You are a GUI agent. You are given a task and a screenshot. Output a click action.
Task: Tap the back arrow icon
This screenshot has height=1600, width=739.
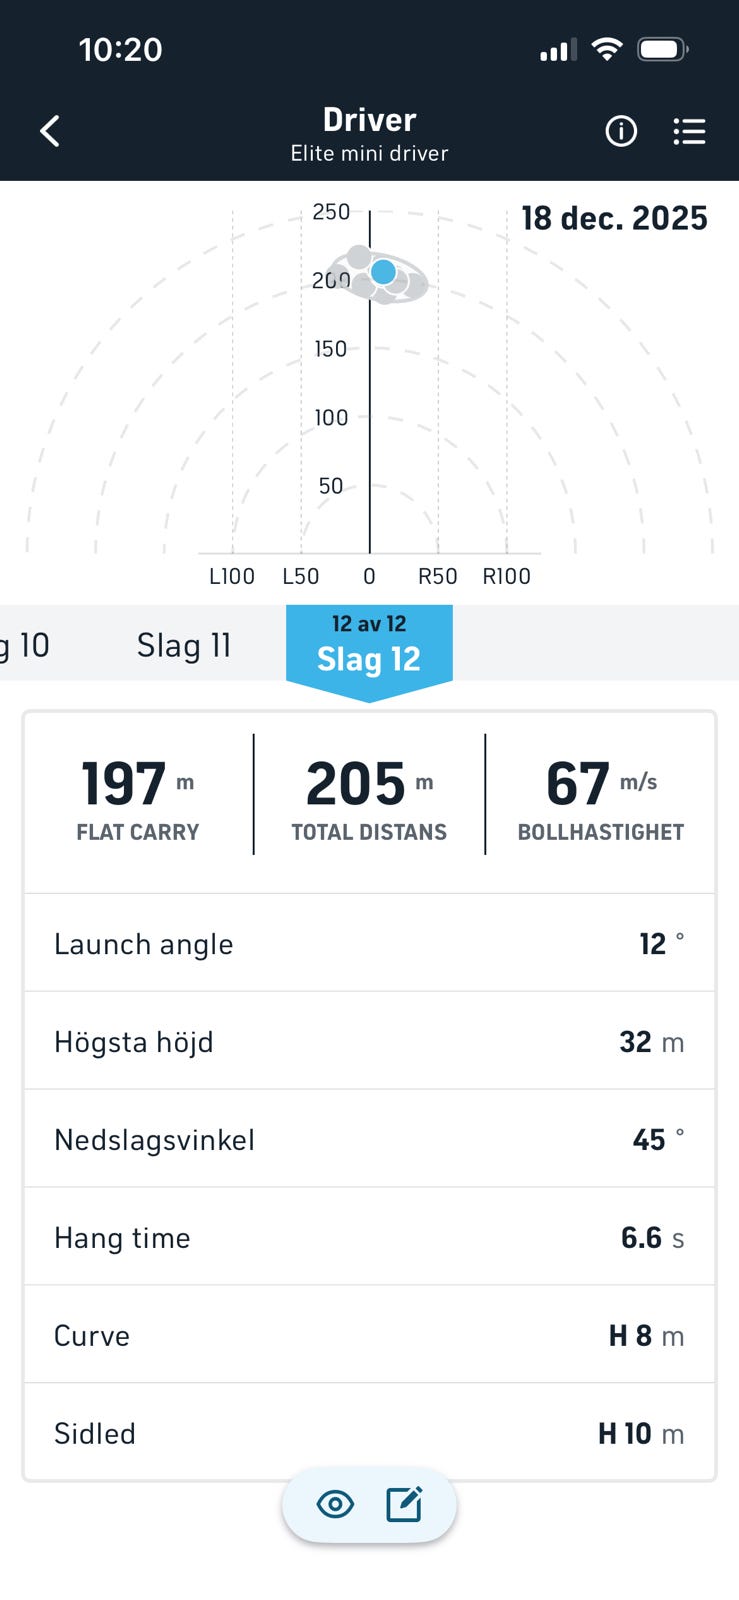(x=50, y=131)
